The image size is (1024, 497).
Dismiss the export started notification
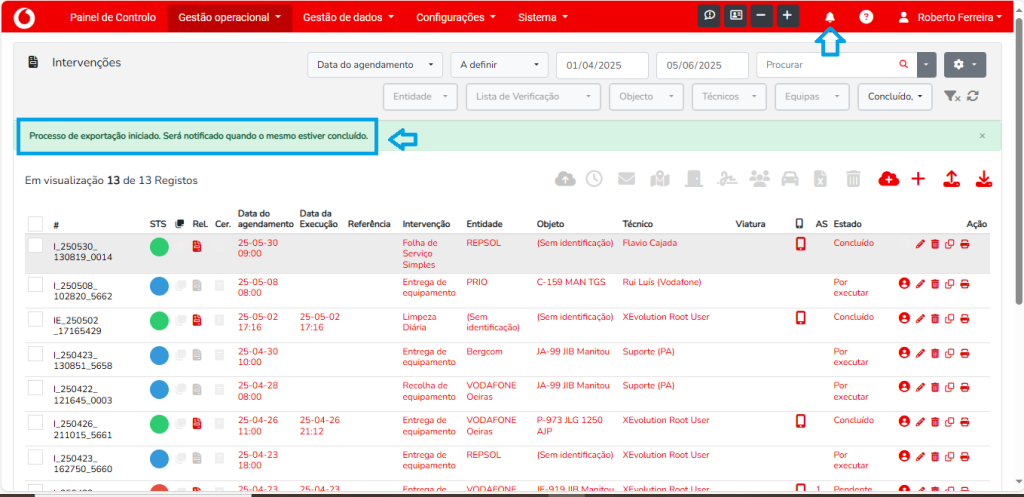point(982,136)
